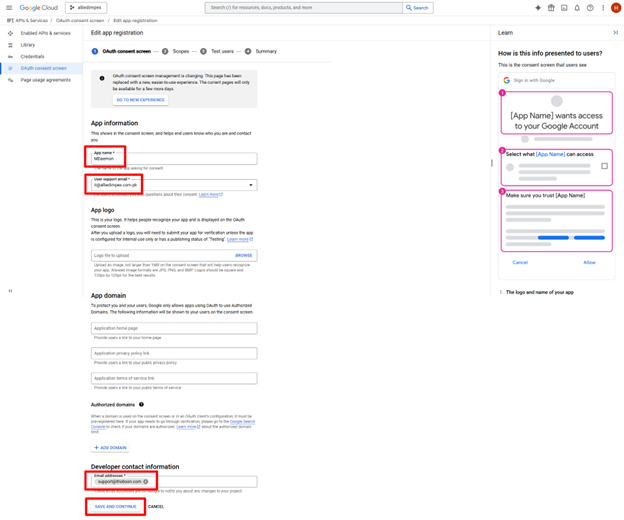The height and width of the screenshot is (520, 624).
Task: Click the Save and Continue button
Action: [x=115, y=506]
